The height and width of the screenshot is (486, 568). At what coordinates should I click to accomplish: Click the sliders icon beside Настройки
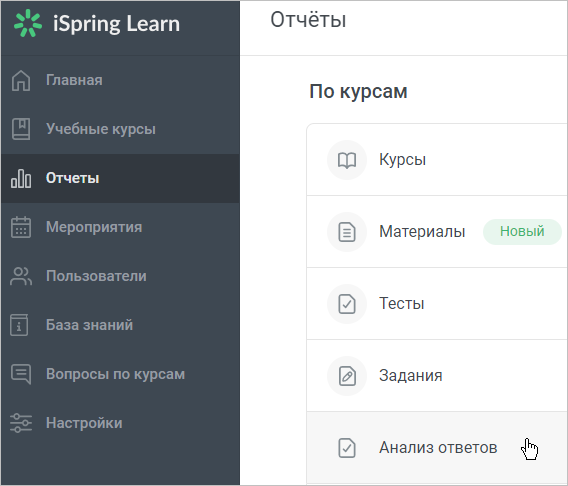(21, 423)
